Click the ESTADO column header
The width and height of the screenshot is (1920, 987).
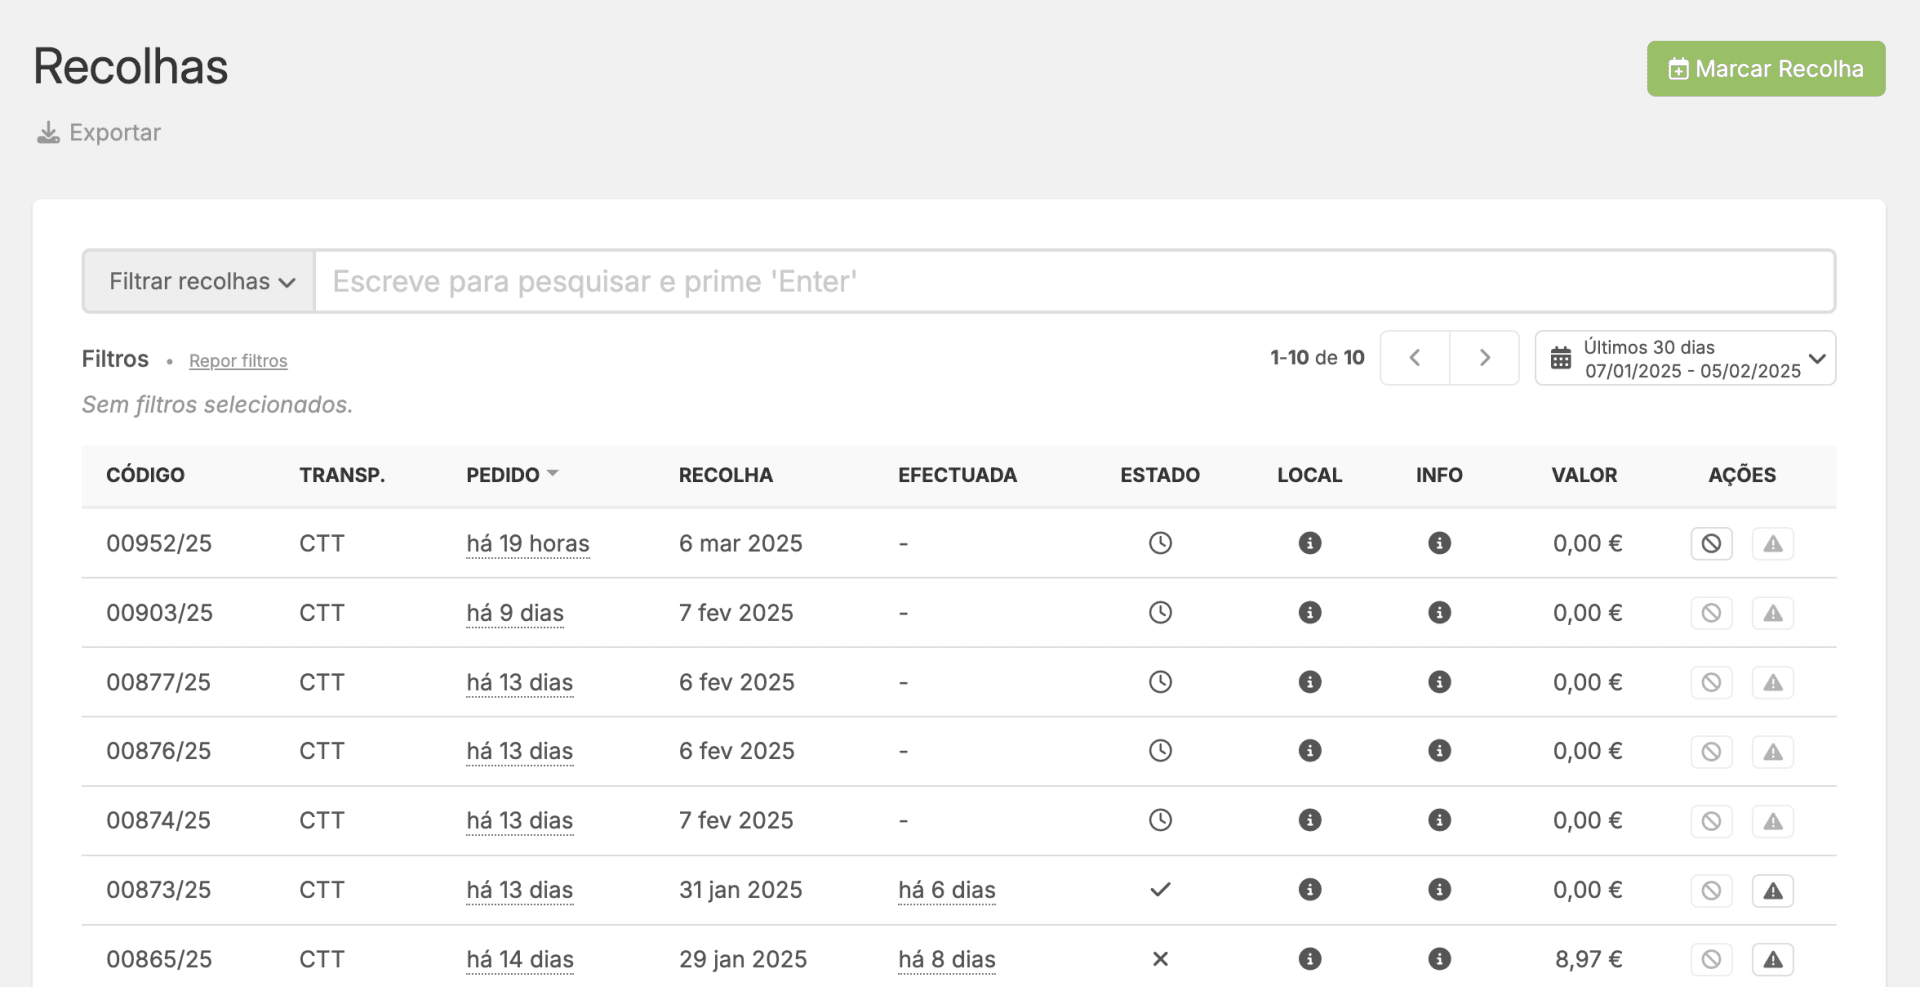[x=1159, y=475]
